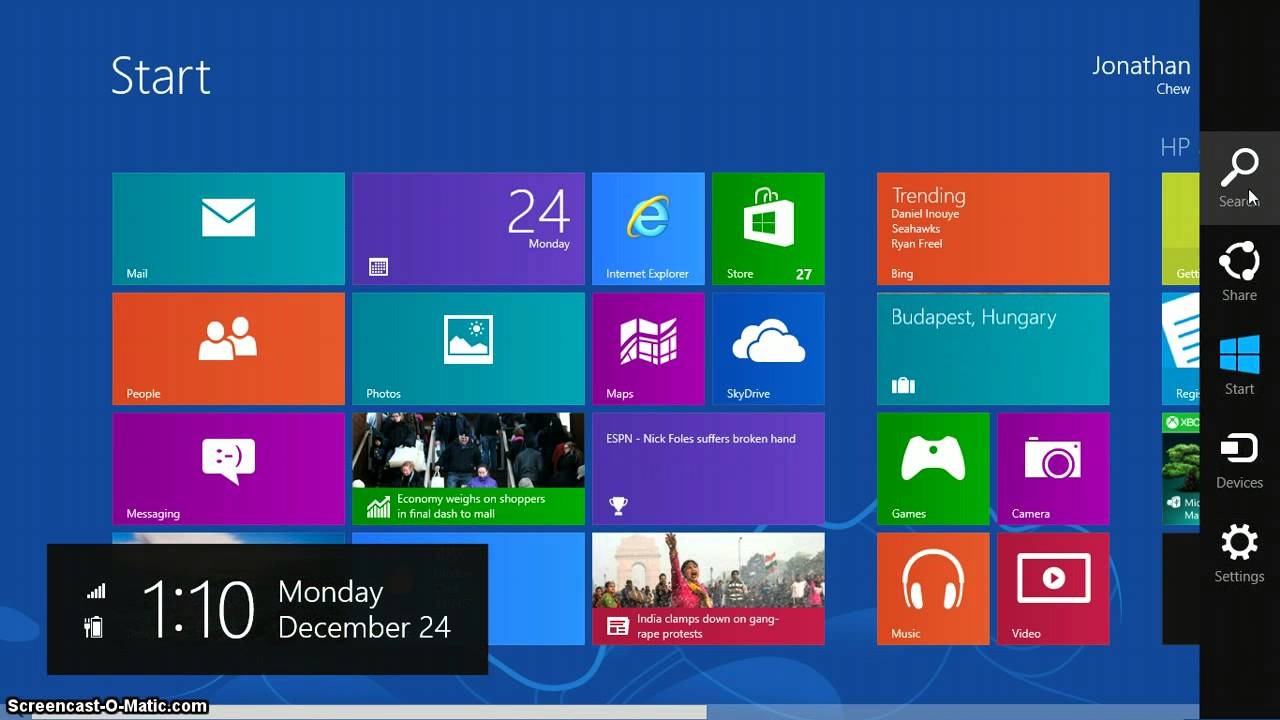Open the Bing Trending tile
This screenshot has width=1280, height=720.
[x=993, y=229]
